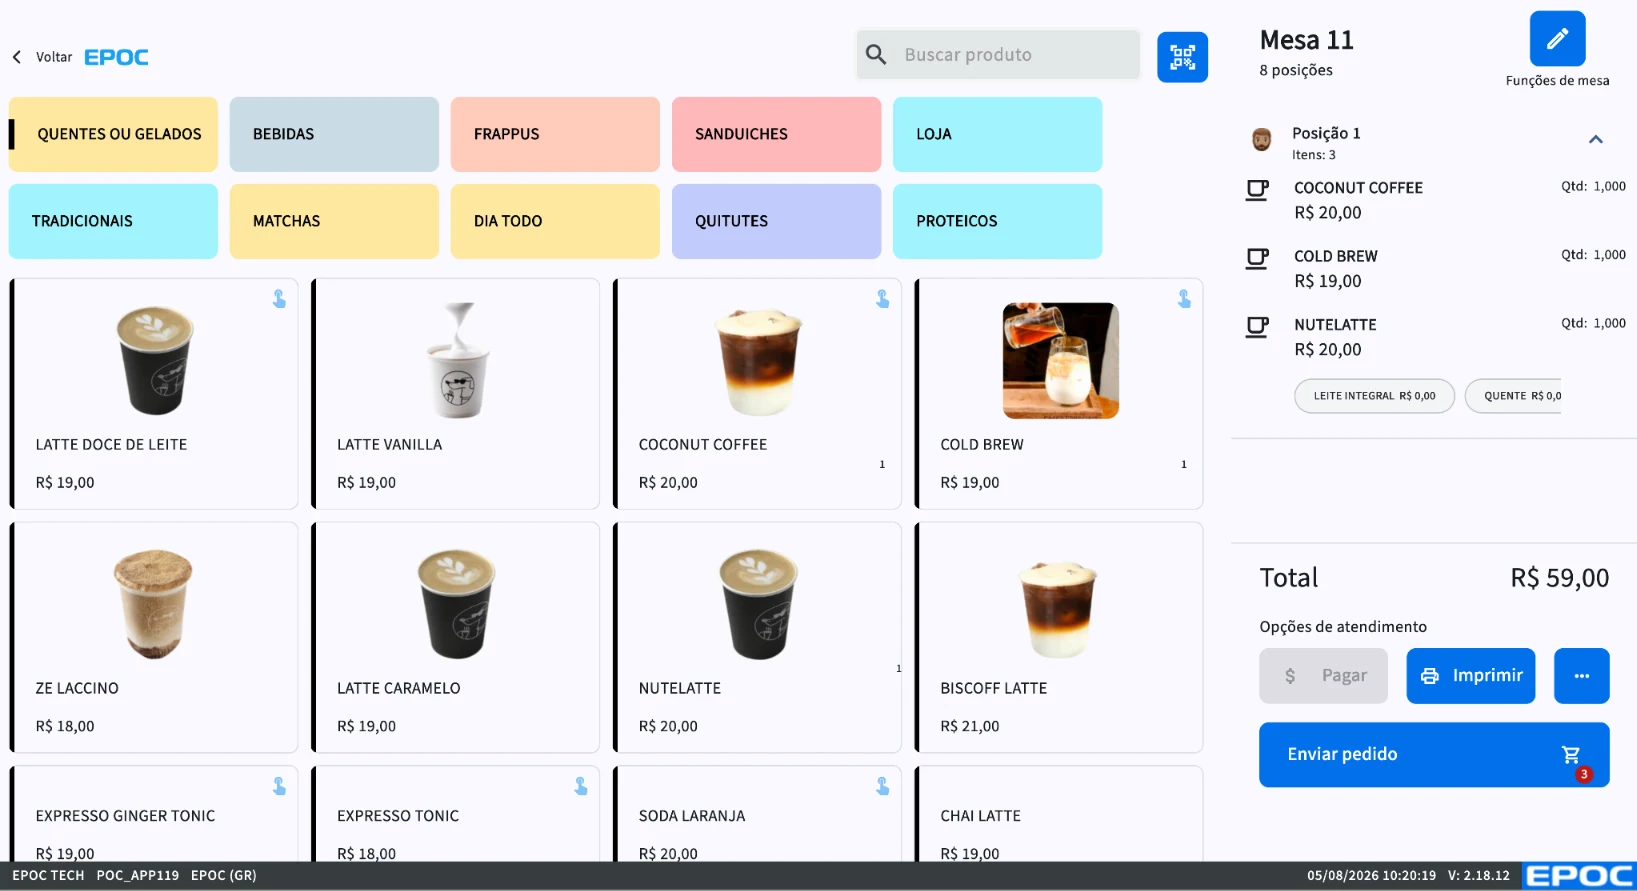Click the QR code scanner icon
Viewport: 1637px width, 891px height.
(x=1182, y=57)
